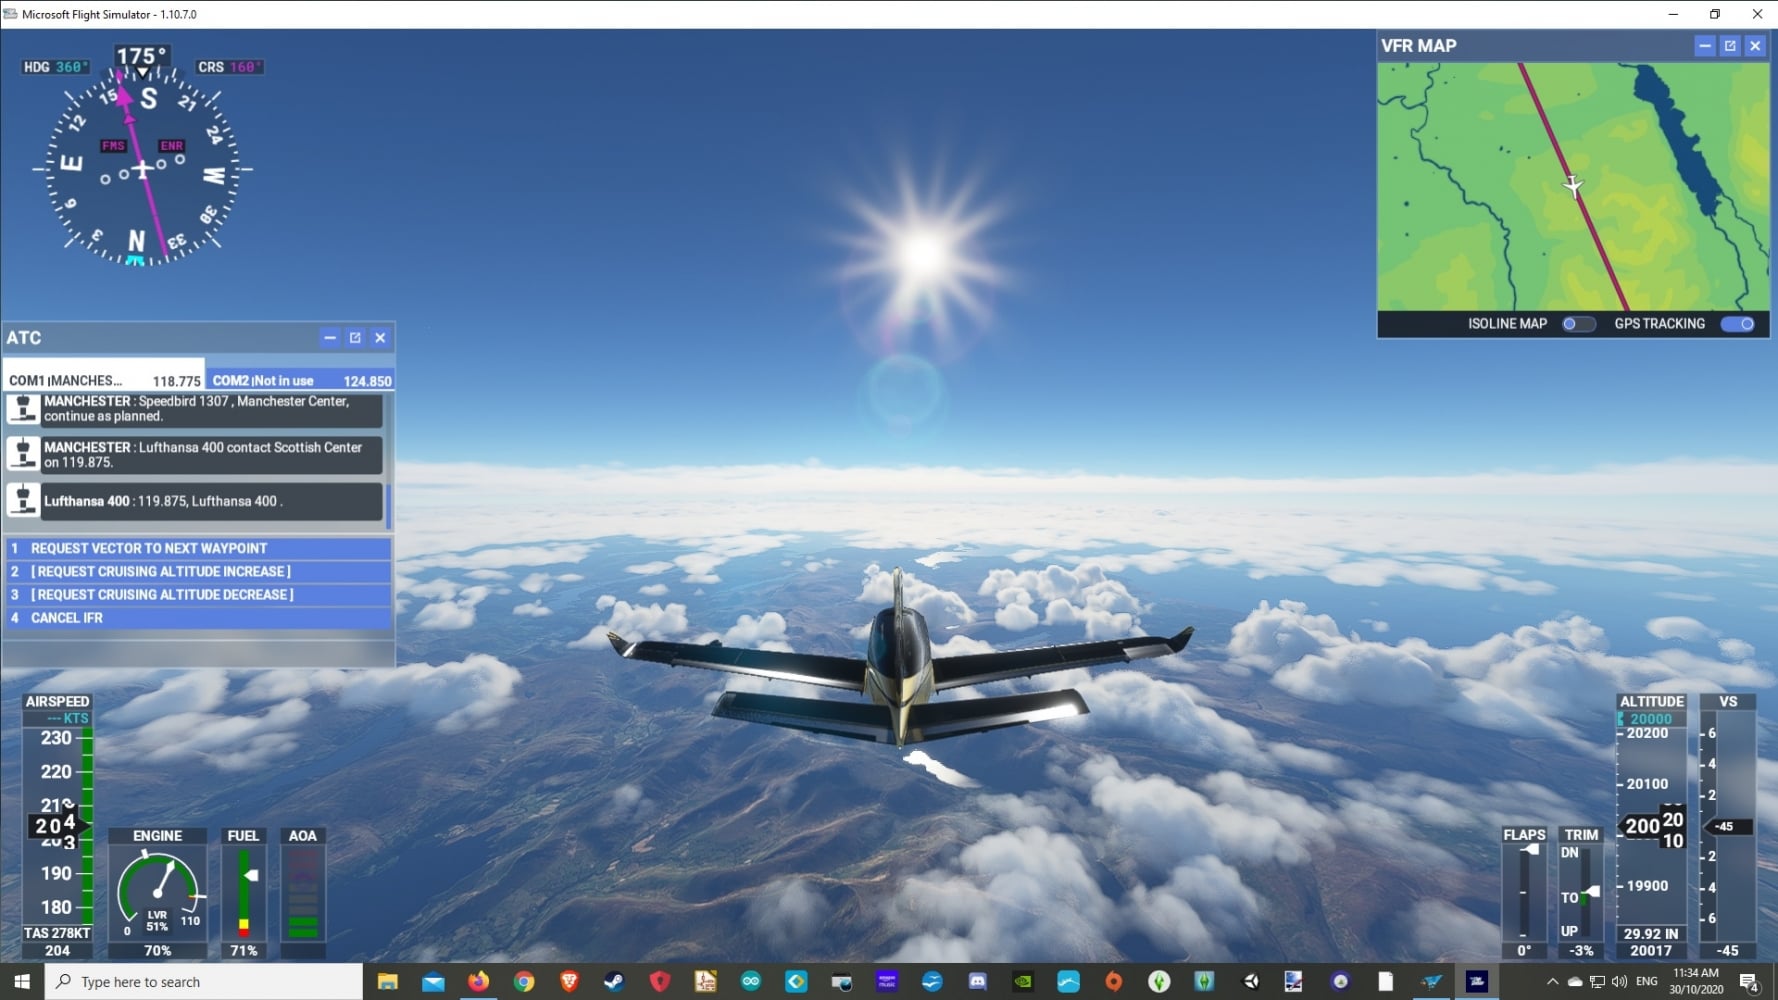Click the AOA indicator bars
Image resolution: width=1778 pixels, height=1000 pixels.
303,893
